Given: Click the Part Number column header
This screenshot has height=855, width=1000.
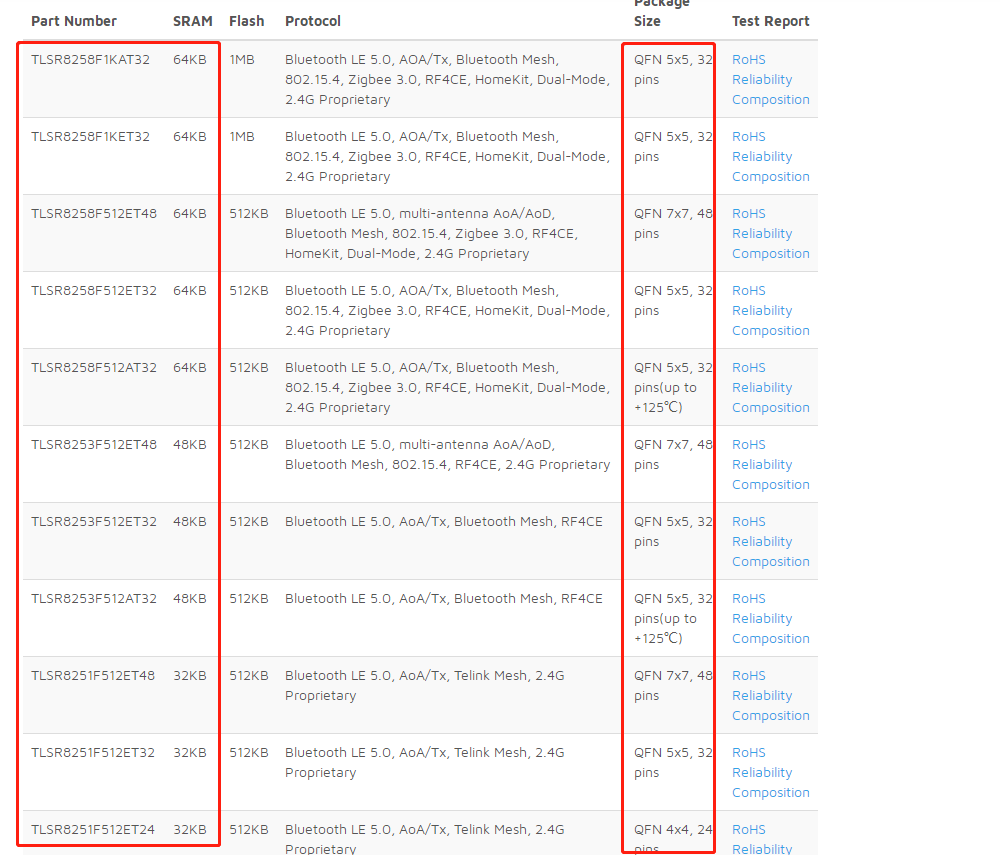Looking at the screenshot, I should pos(74,21).
